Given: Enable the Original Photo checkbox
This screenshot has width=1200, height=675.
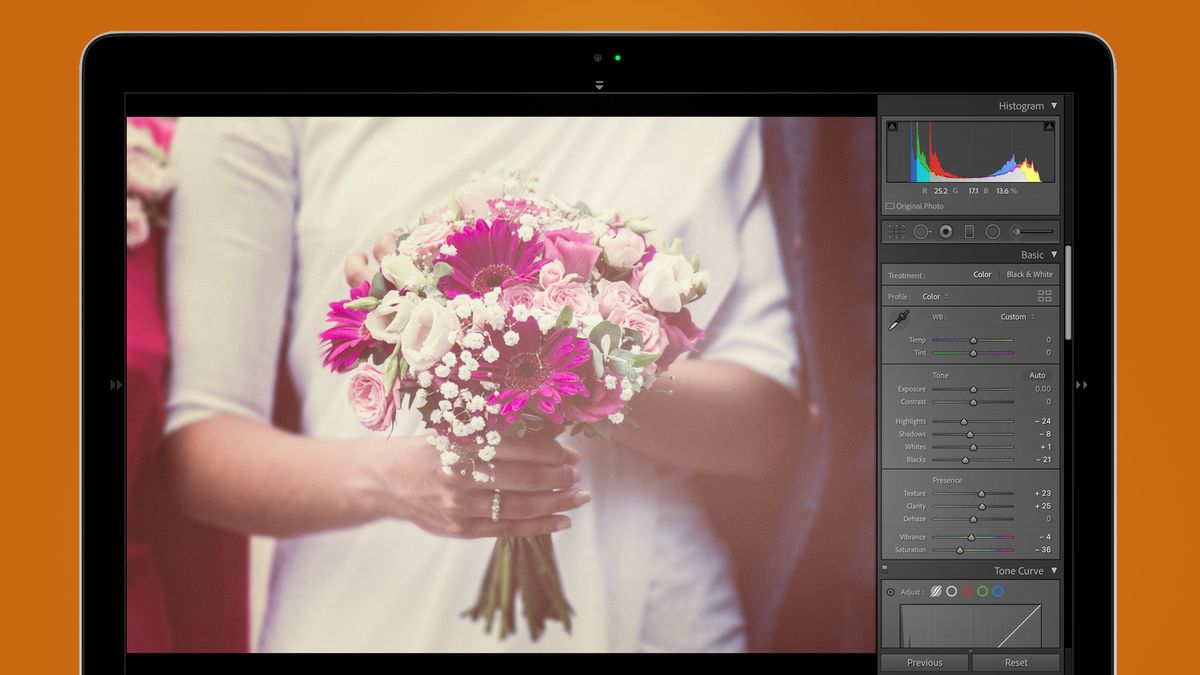Looking at the screenshot, I should coord(890,206).
